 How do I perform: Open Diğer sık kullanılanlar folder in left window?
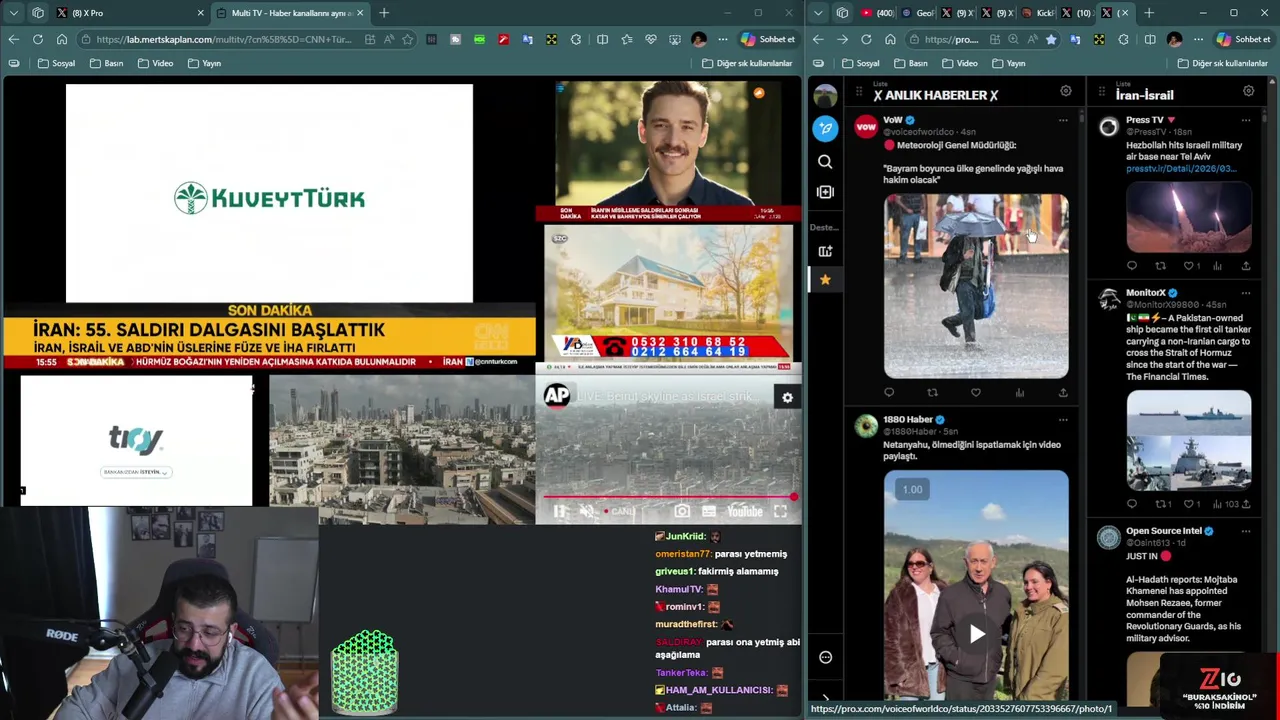pyautogui.click(x=748, y=63)
